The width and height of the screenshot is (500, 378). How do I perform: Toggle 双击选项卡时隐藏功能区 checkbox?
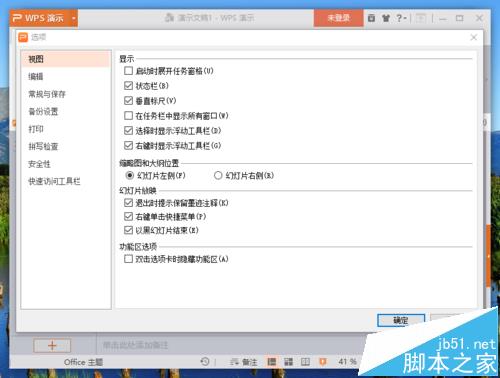tap(128, 259)
